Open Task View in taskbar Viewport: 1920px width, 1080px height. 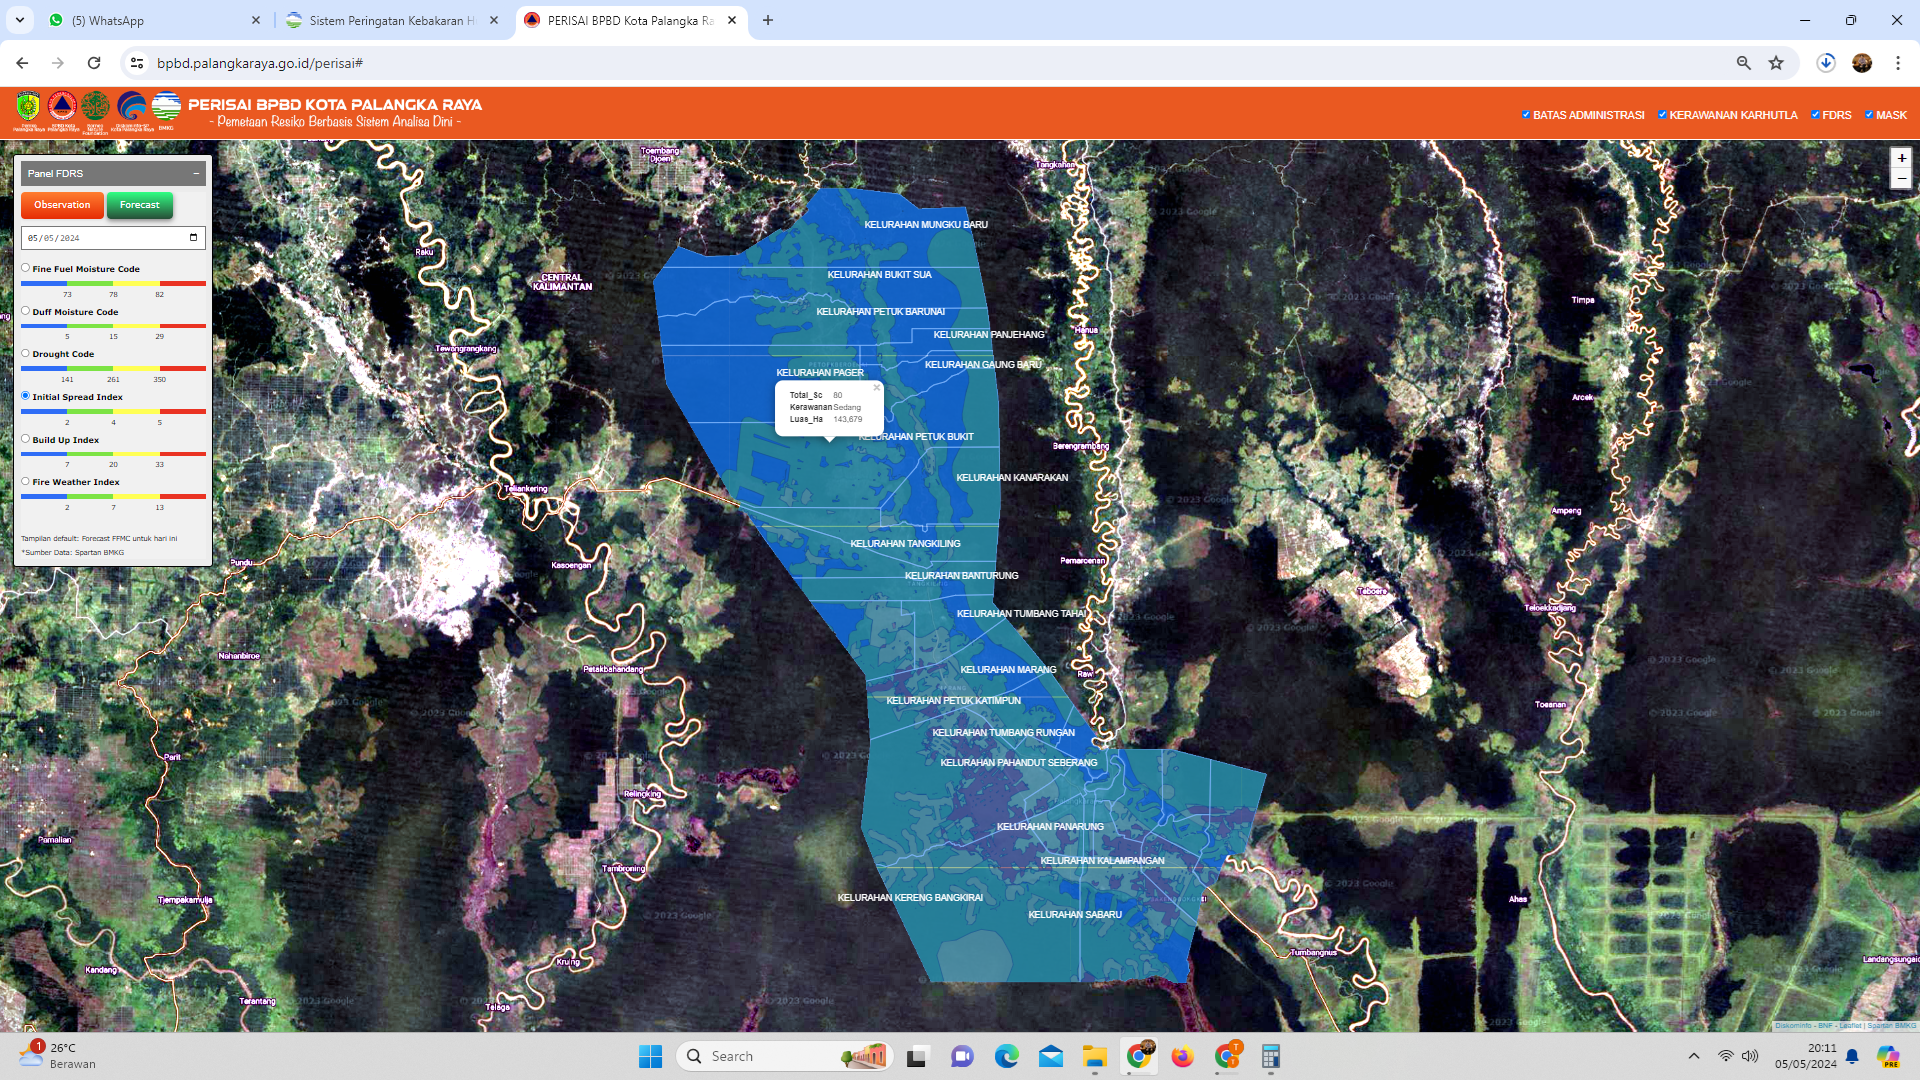pos(918,1056)
